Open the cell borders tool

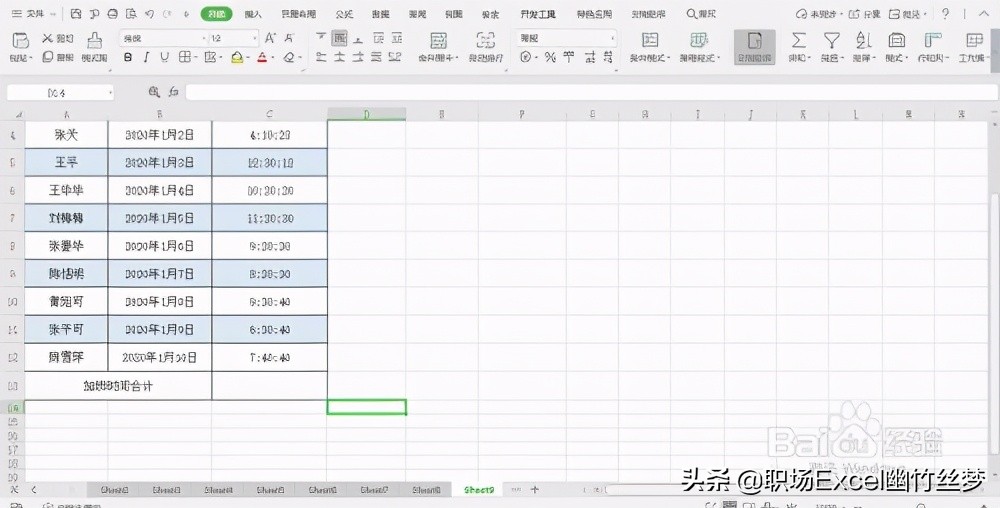(x=184, y=57)
